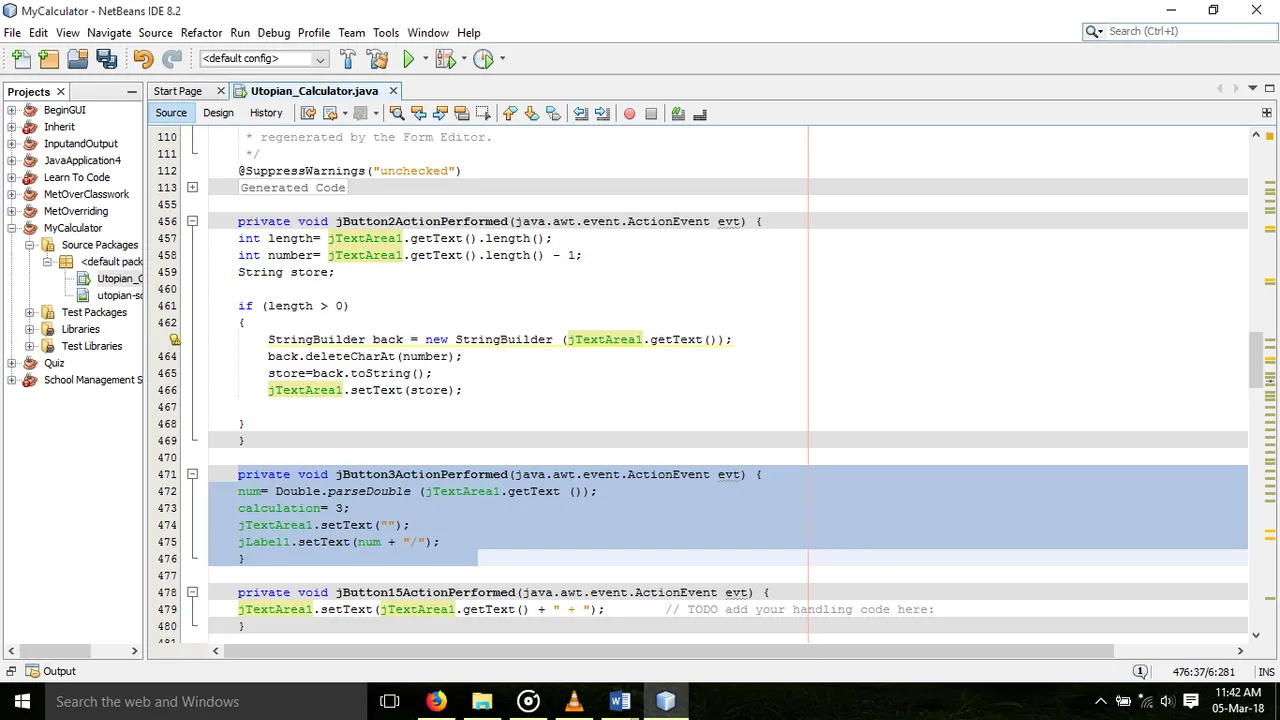Click the lightbulb hint on line 463
The height and width of the screenshot is (720, 1280).
pos(175,340)
